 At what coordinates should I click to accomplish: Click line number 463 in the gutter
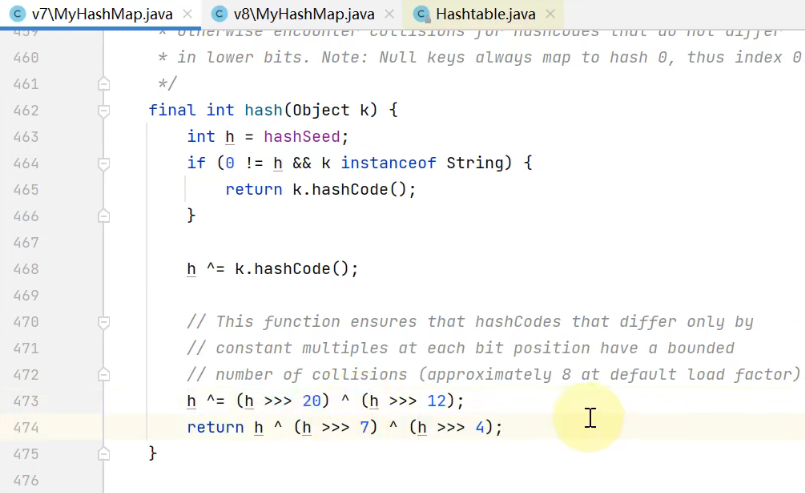coord(26,137)
